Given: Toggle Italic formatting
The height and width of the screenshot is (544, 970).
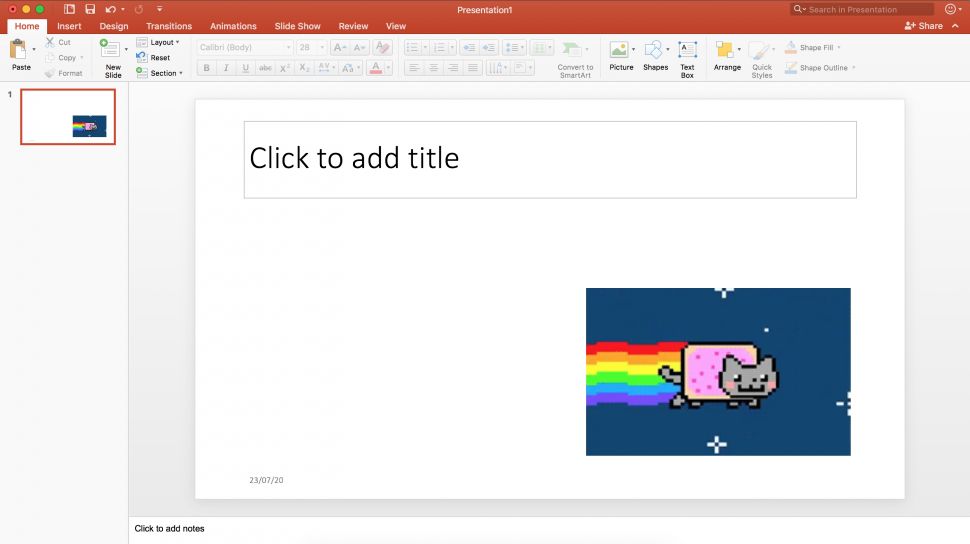Looking at the screenshot, I should click(226, 68).
